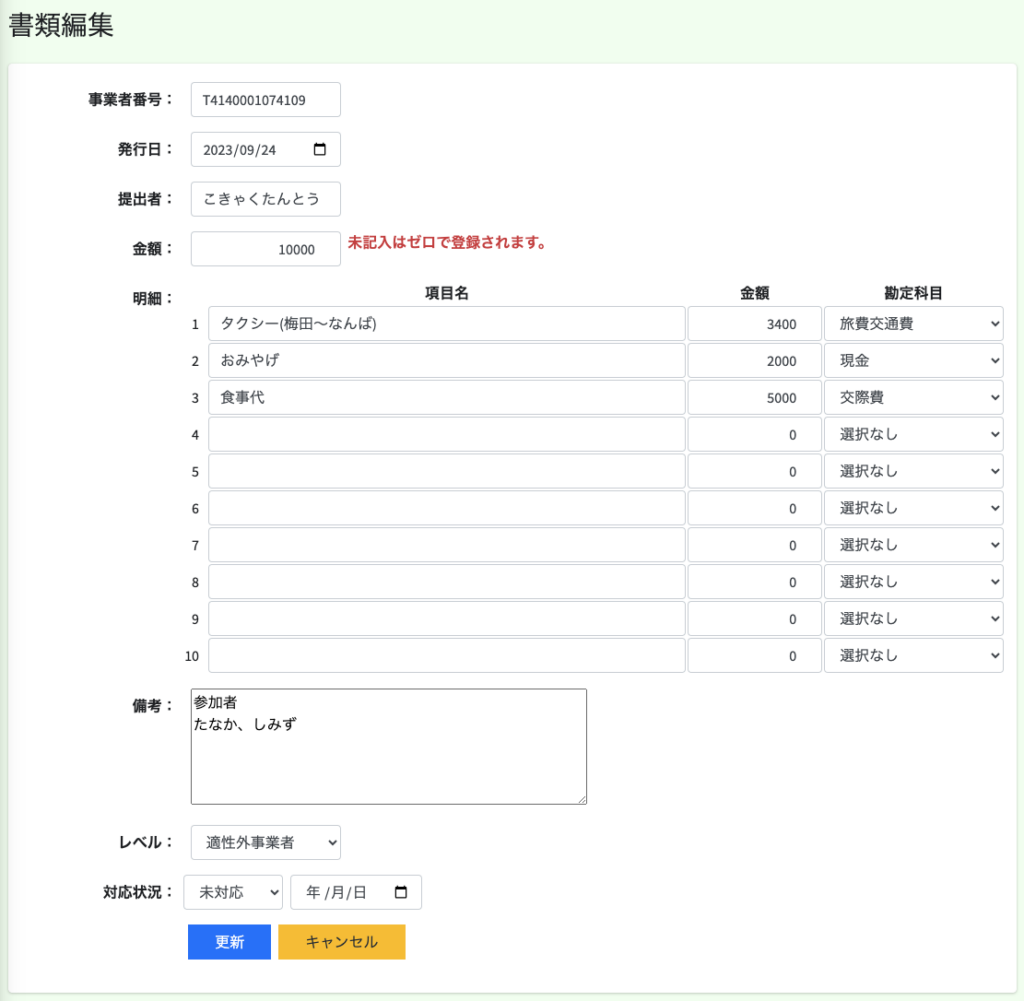1024x1001 pixels.
Task: Open calendar picker for 発行日 date
Action: click(320, 150)
